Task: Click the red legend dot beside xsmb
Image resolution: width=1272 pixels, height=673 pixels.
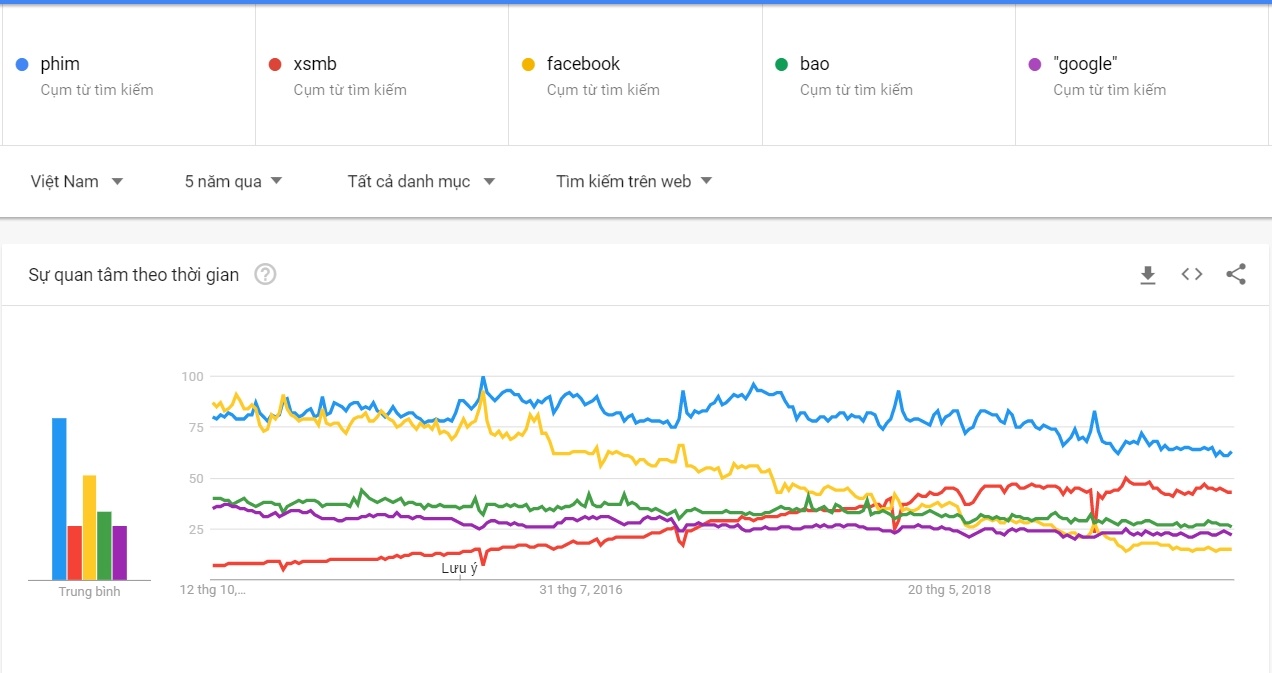Action: tap(275, 63)
